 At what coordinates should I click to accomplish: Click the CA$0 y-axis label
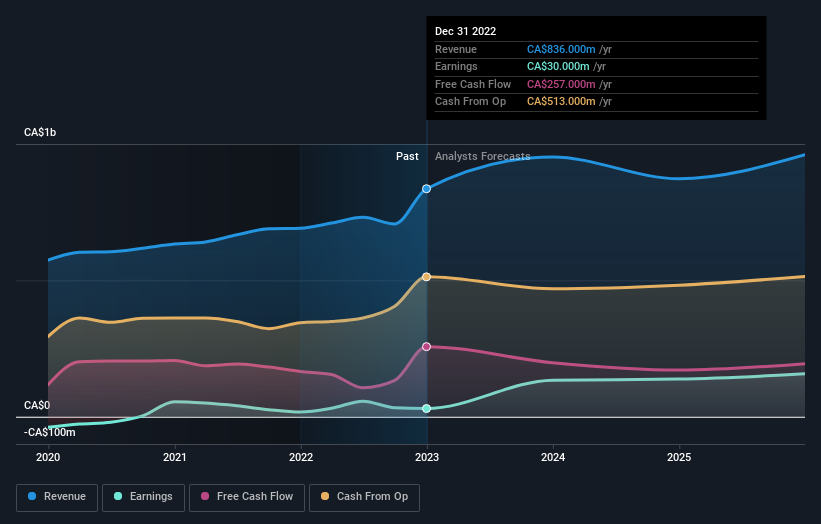37,405
